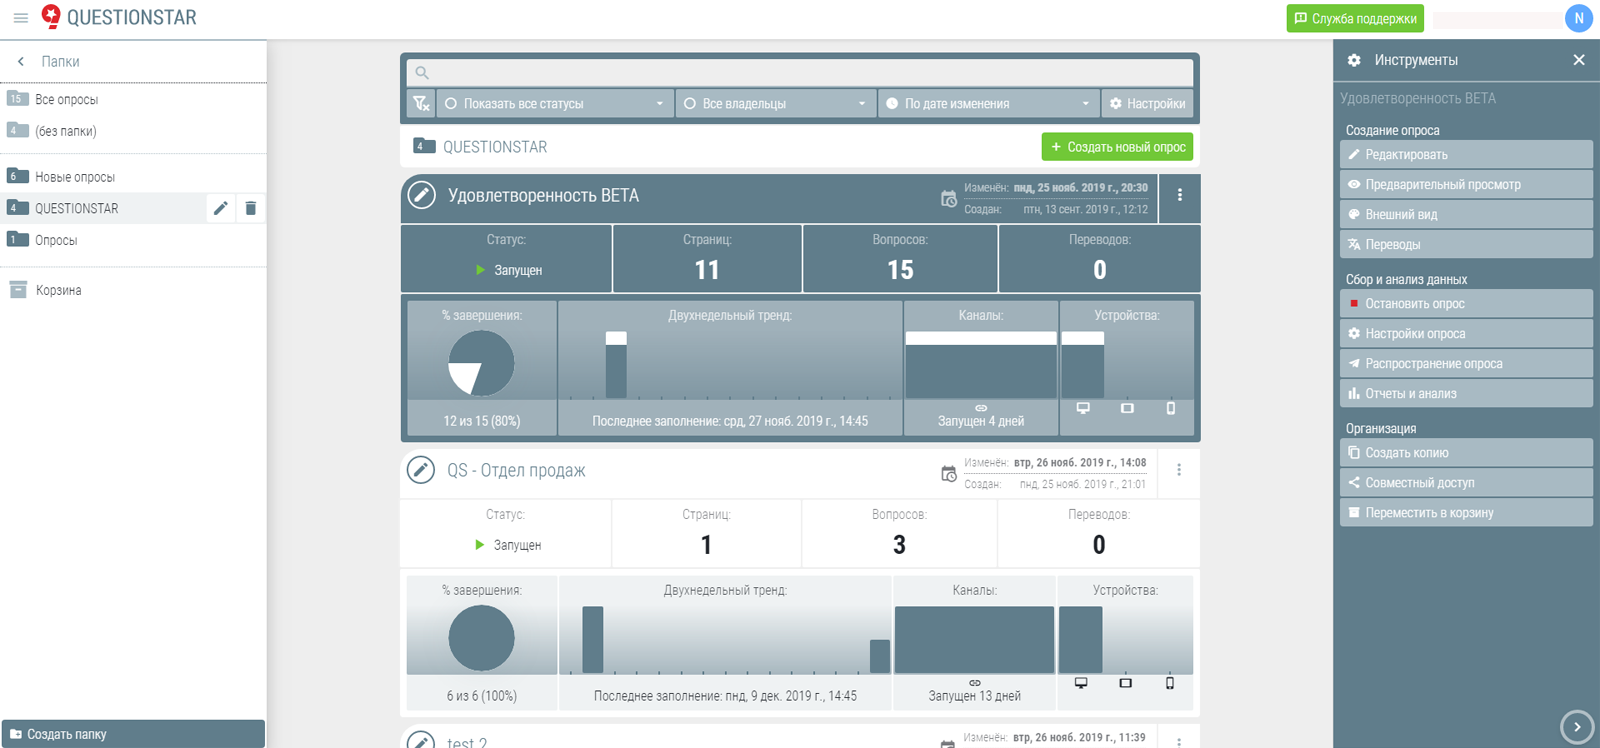
Task: Delete the QUESTIONSTAR folder via trash icon
Action: click(x=250, y=208)
